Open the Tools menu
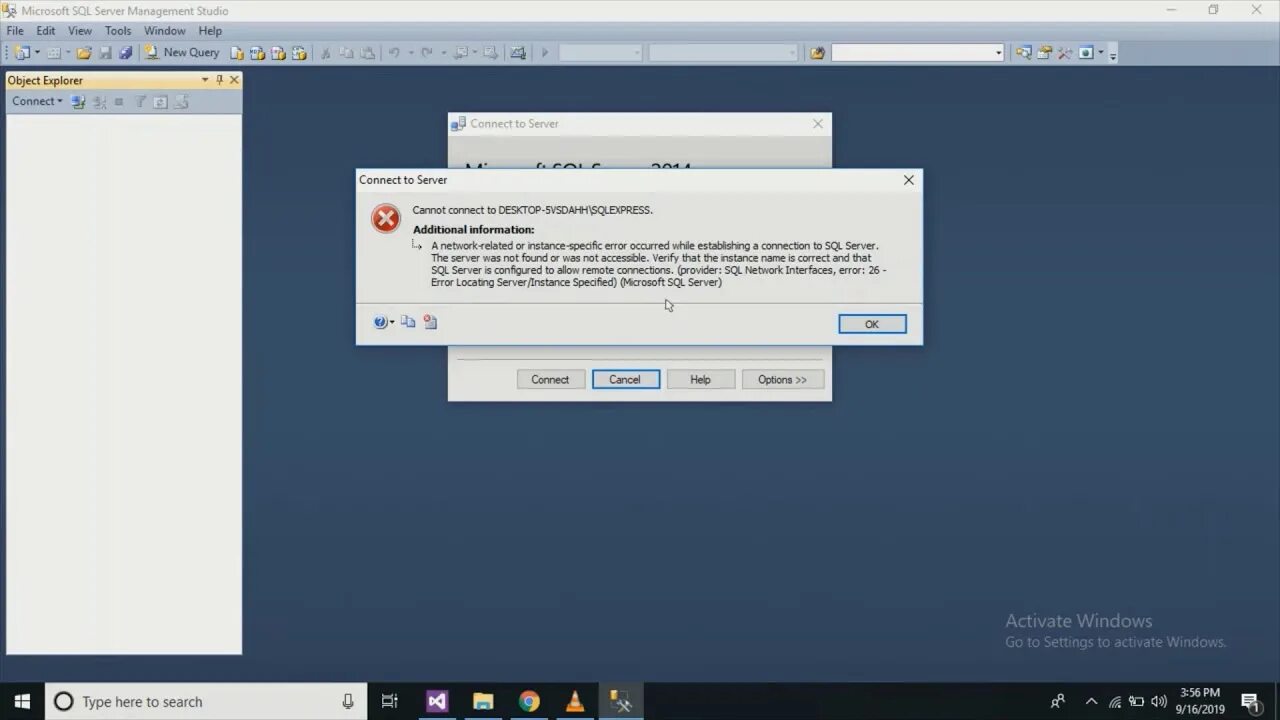This screenshot has width=1280, height=720. pyautogui.click(x=118, y=31)
